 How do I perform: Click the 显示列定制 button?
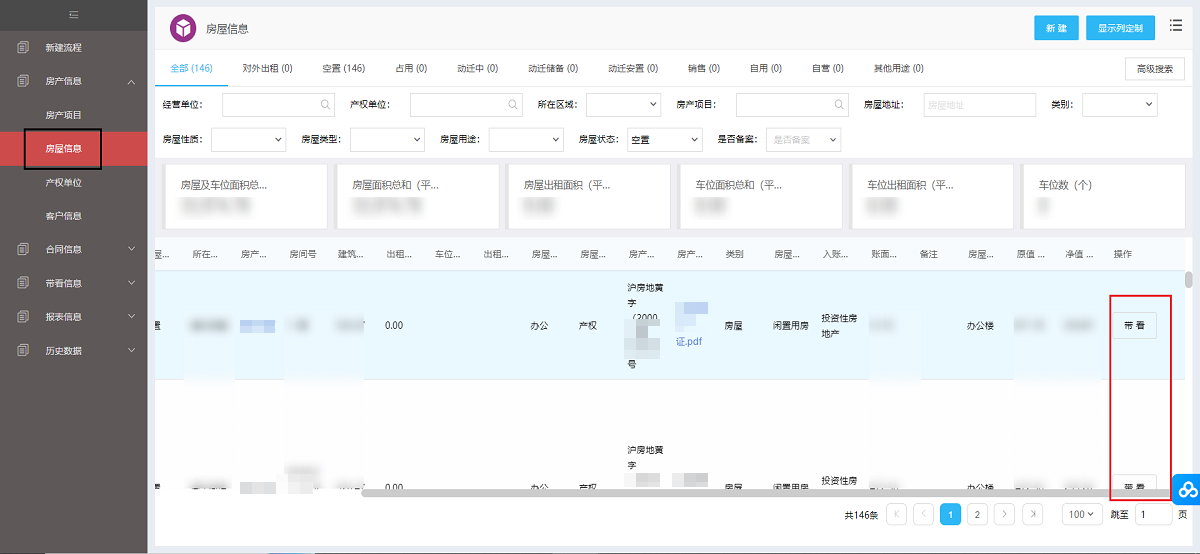tap(1120, 28)
